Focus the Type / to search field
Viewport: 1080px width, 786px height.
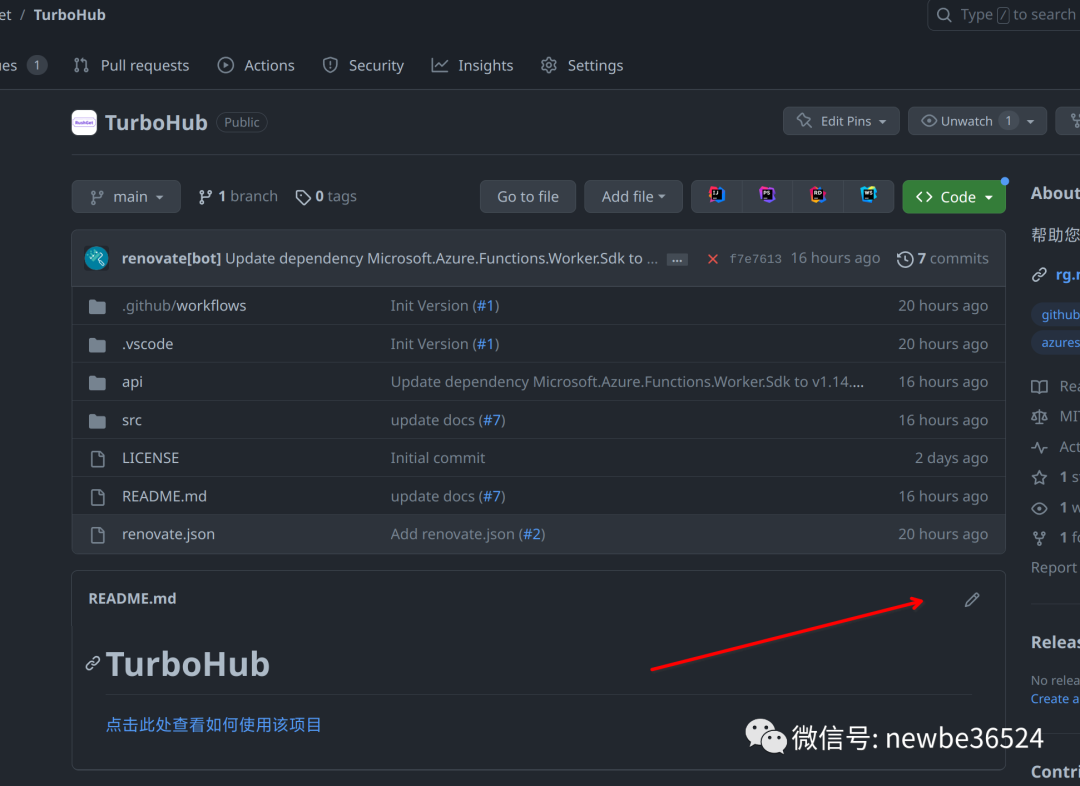pos(1004,15)
